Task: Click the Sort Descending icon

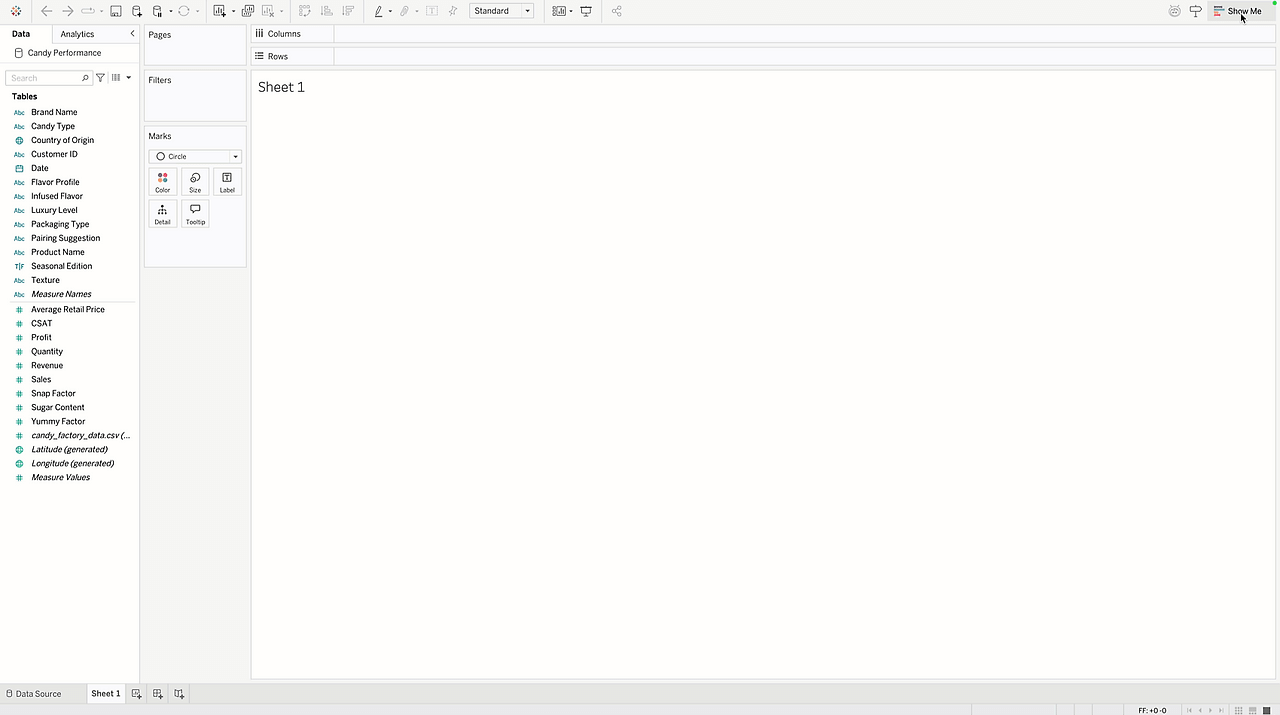Action: tap(348, 11)
